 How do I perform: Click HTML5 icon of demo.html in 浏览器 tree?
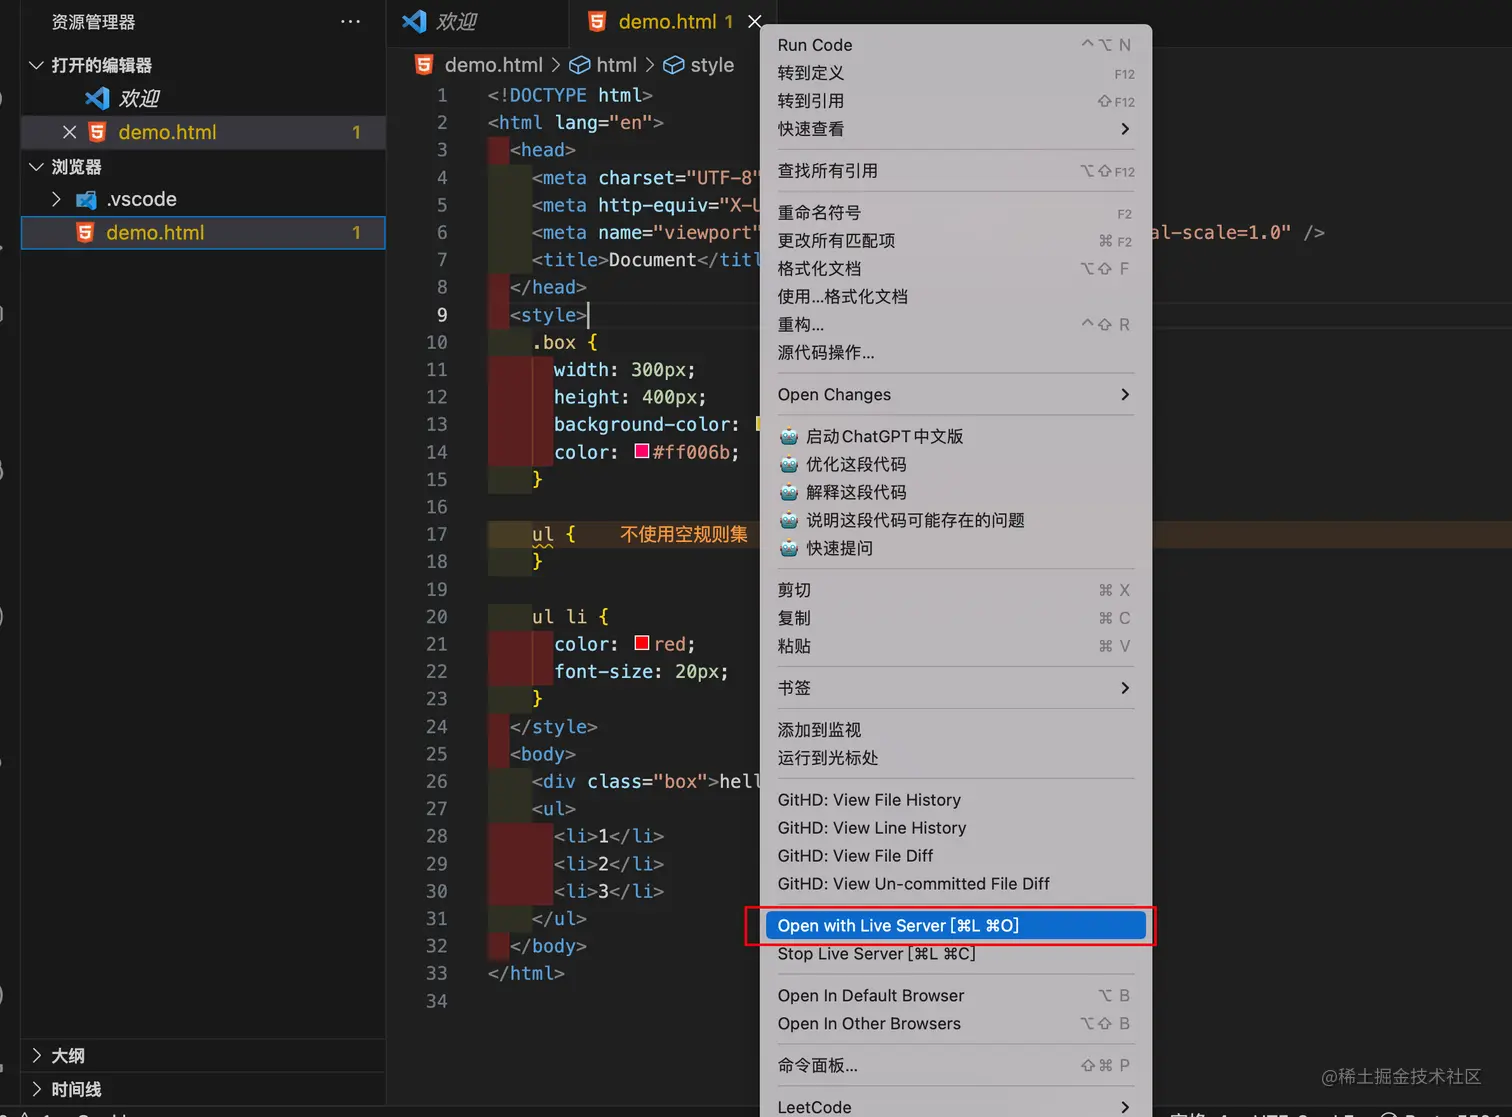pyautogui.click(x=85, y=232)
